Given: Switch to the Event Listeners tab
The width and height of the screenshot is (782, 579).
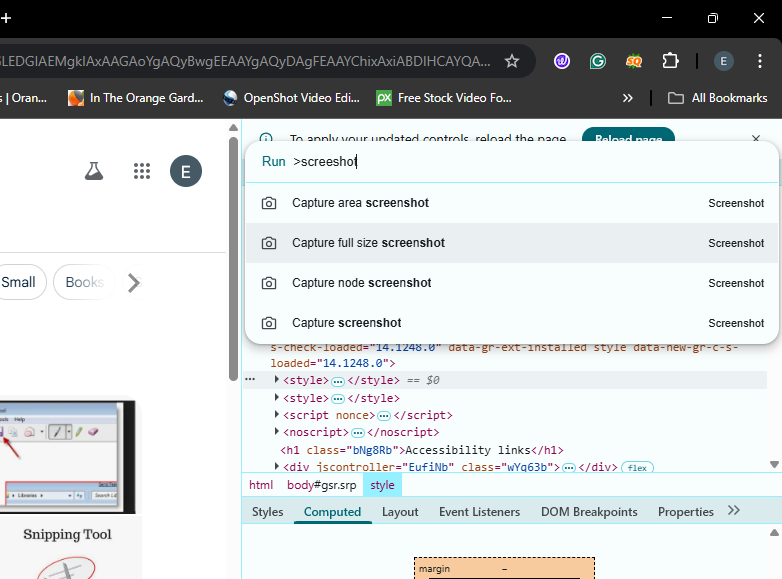Looking at the screenshot, I should [x=480, y=512].
